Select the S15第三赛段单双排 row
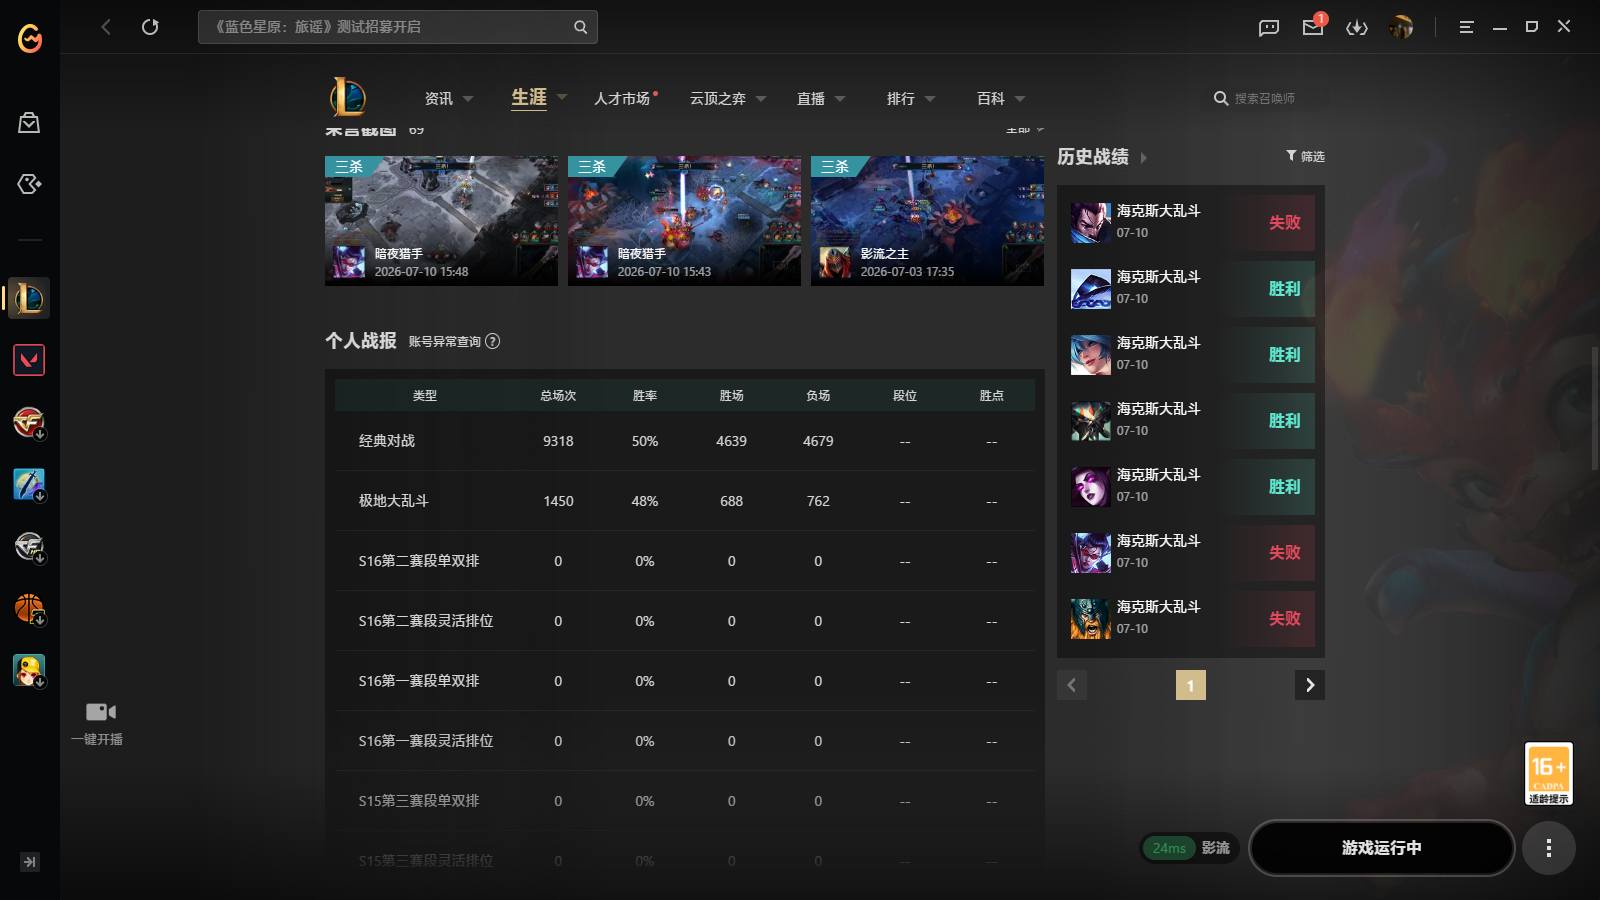Screen dimensions: 1600x900 (x=685, y=801)
